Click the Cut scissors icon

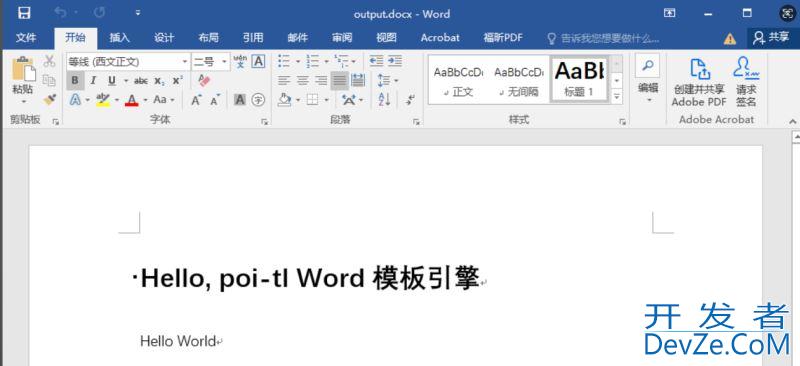[x=49, y=61]
